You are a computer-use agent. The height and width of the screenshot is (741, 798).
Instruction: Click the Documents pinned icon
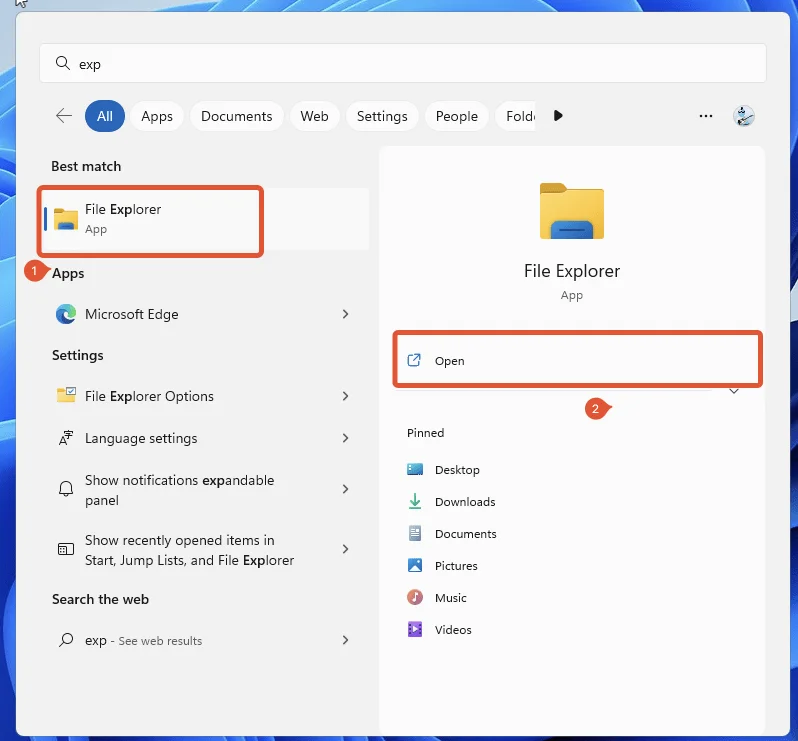415,533
